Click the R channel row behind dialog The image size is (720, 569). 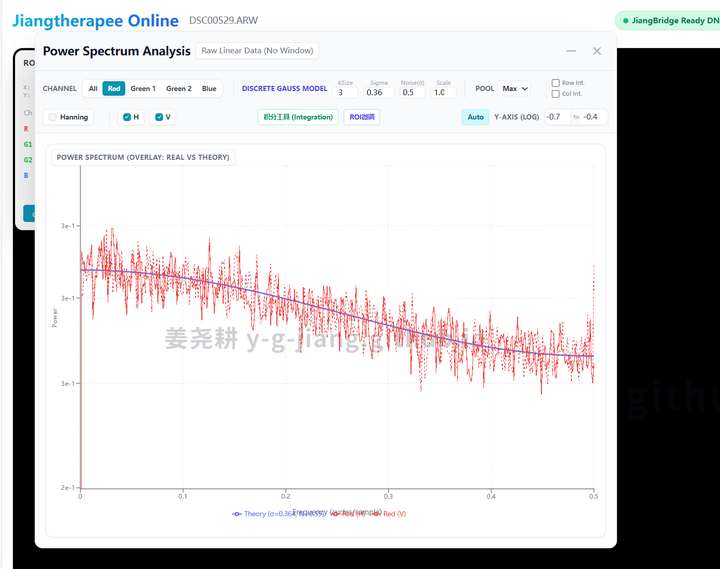click(x=26, y=129)
